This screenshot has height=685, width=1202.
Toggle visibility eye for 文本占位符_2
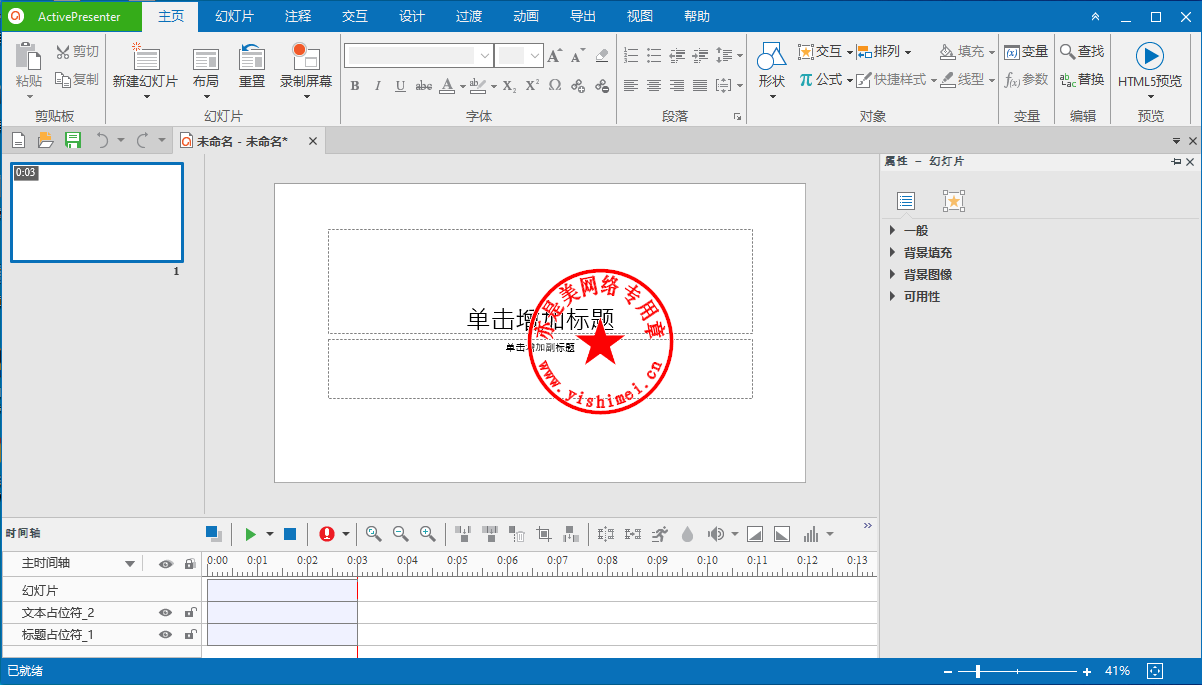click(165, 612)
